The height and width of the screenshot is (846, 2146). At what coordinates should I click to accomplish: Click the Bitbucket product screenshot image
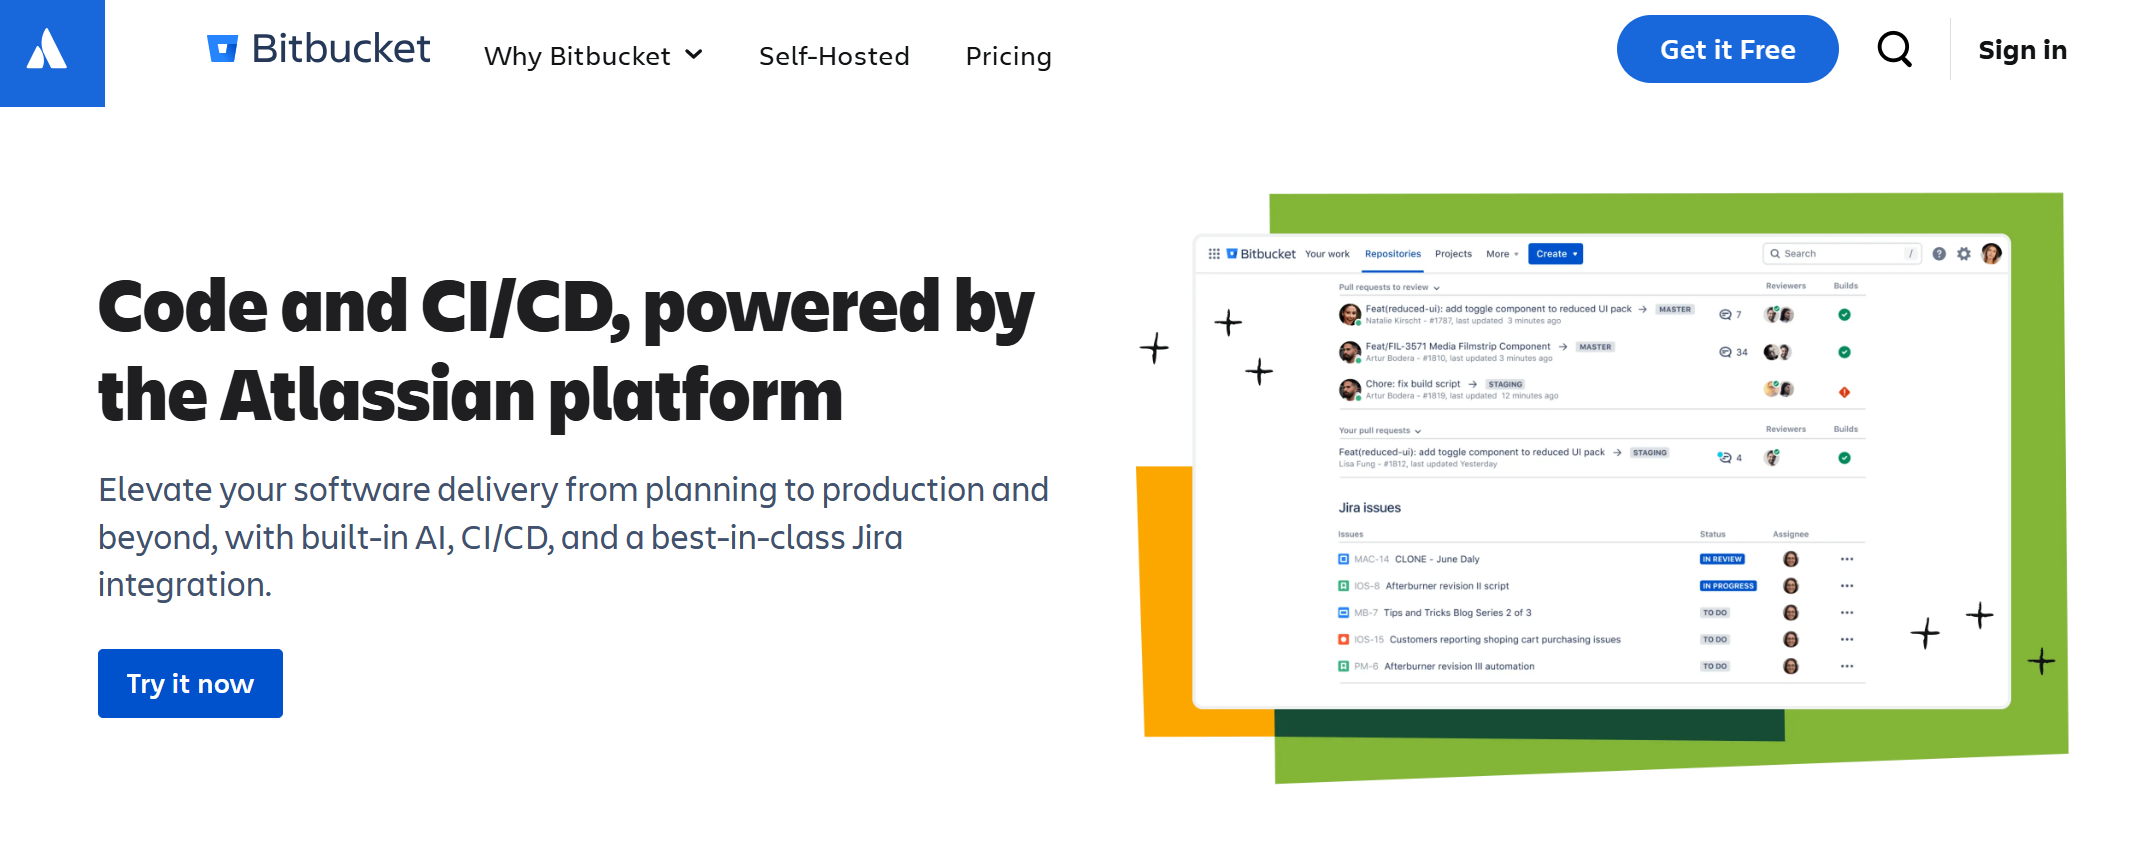pos(1602,487)
